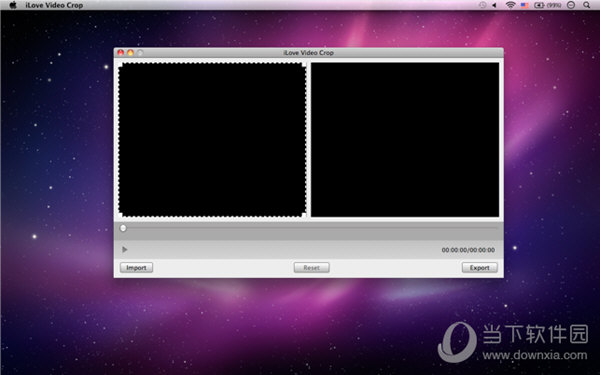600x375 pixels.
Task: Start playback with the play triangle
Action: [x=124, y=250]
